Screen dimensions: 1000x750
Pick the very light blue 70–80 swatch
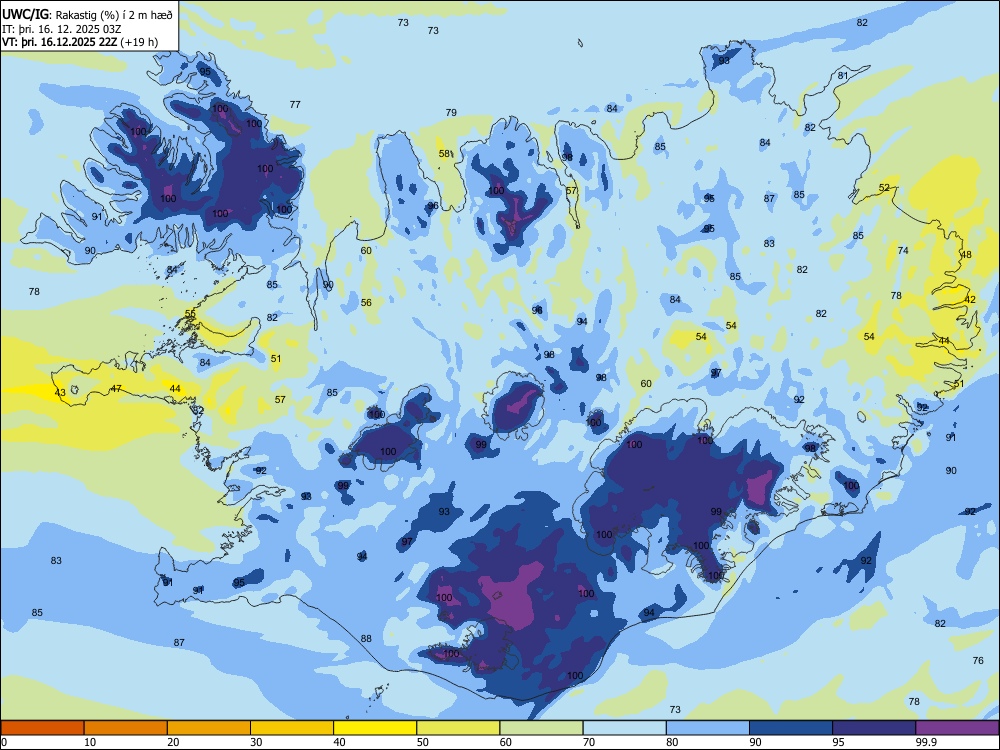click(x=624, y=728)
